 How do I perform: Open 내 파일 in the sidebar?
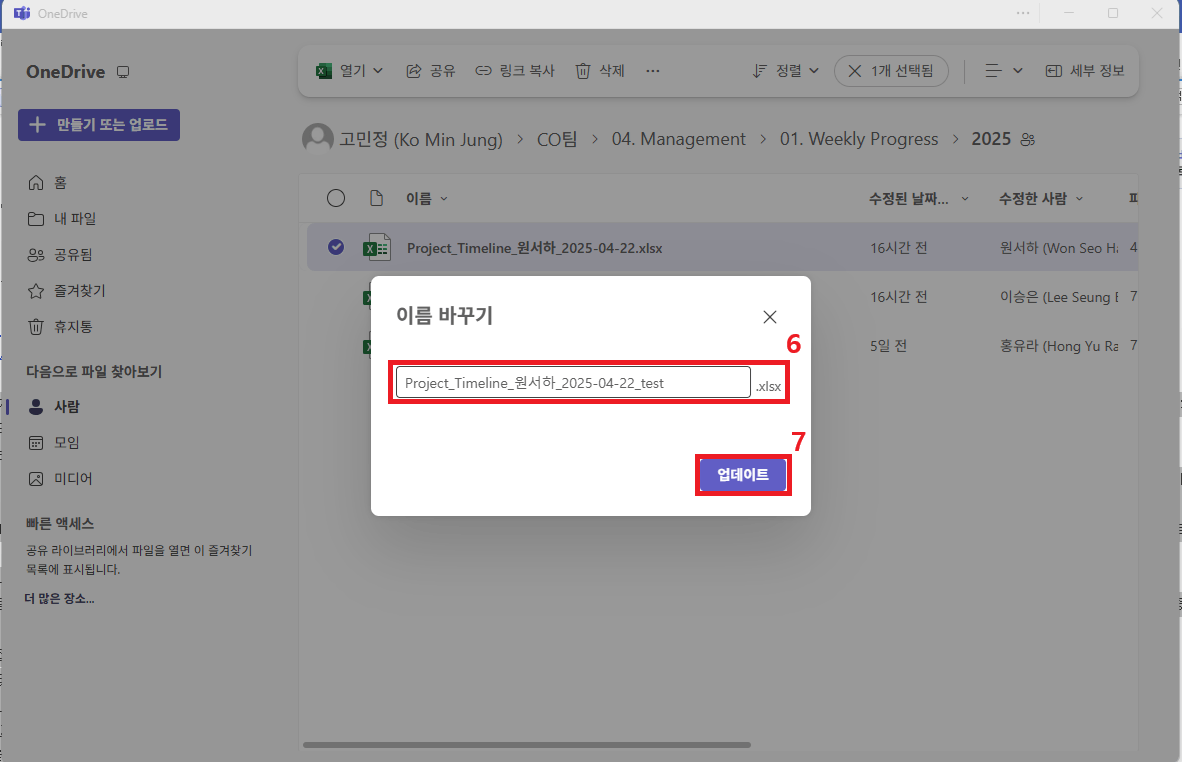pyautogui.click(x=62, y=219)
